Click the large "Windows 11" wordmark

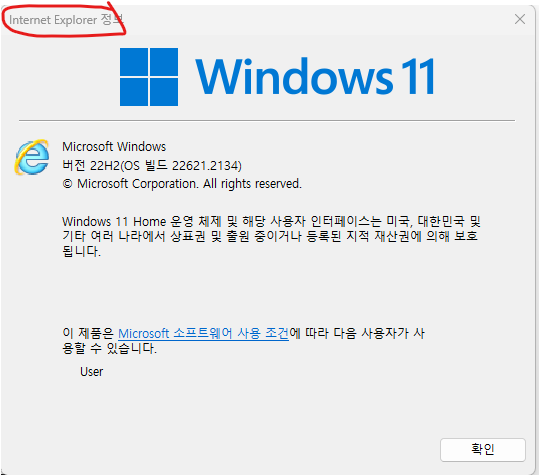point(315,77)
